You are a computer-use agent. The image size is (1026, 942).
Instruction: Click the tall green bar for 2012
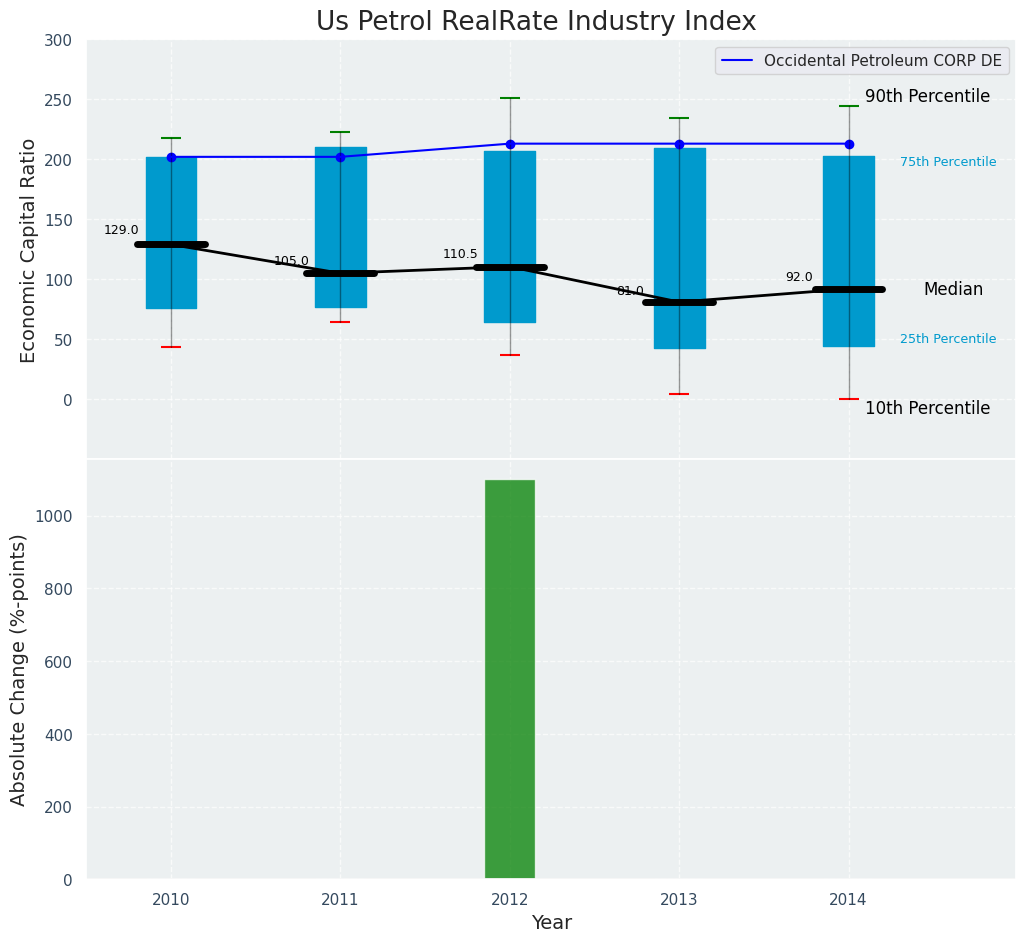click(510, 680)
